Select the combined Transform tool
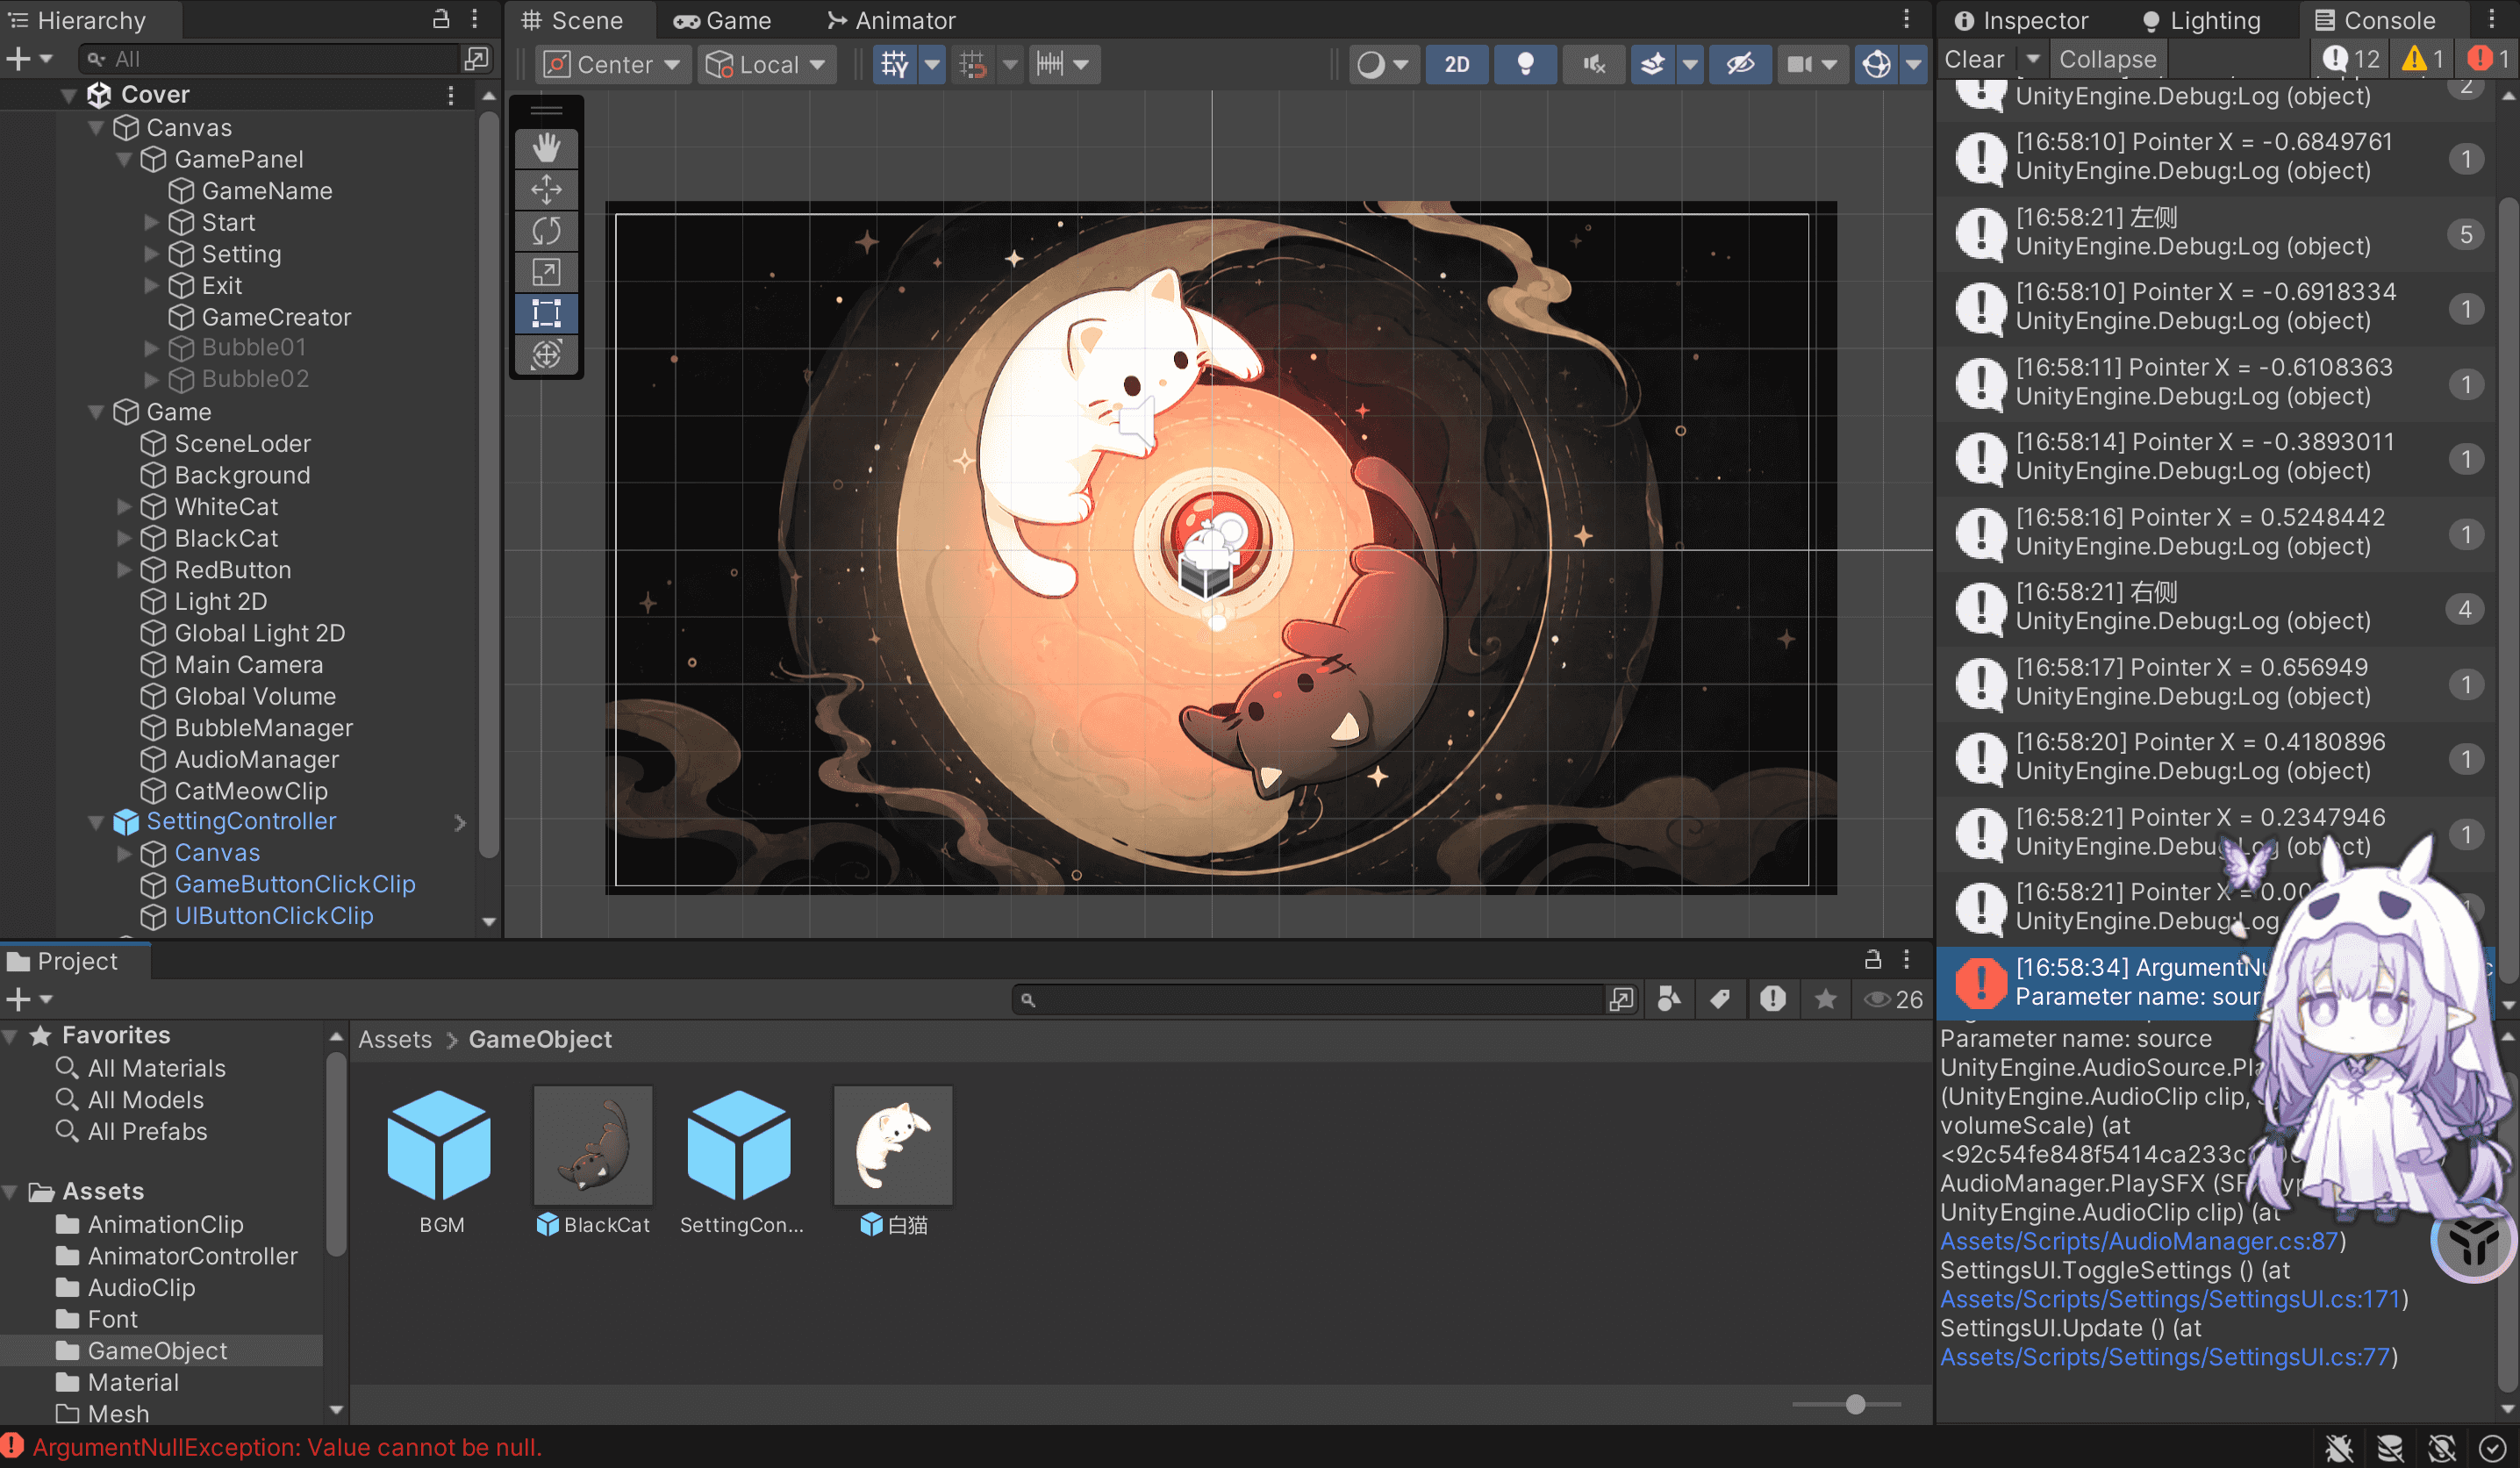Viewport: 2520px width, 1468px height. click(546, 354)
